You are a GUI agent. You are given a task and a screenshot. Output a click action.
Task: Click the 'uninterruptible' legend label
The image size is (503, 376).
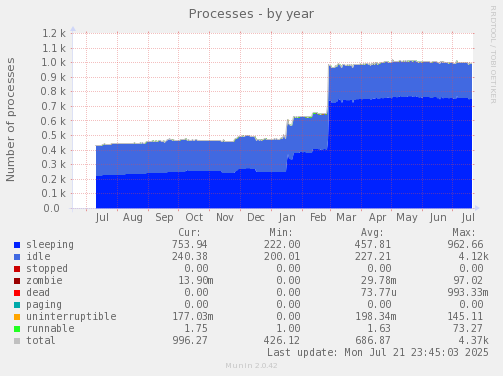(x=71, y=317)
